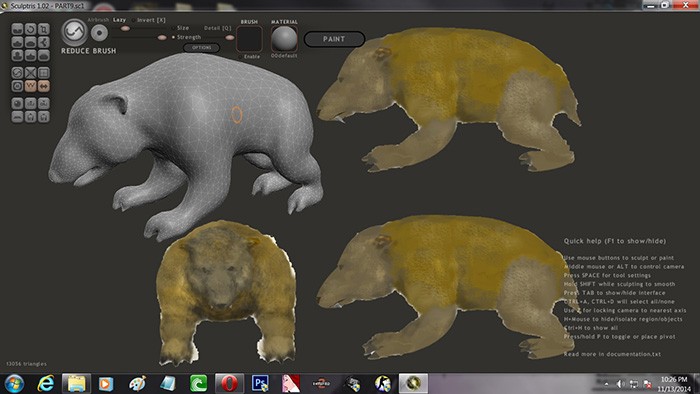Open the Windows Start button
Screen dimensions: 700x394
[x=15, y=383]
